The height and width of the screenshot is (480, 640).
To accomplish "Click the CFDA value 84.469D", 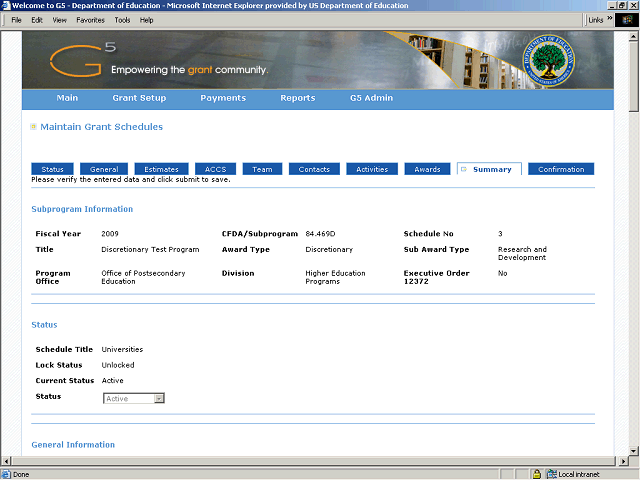I will click(x=320, y=234).
